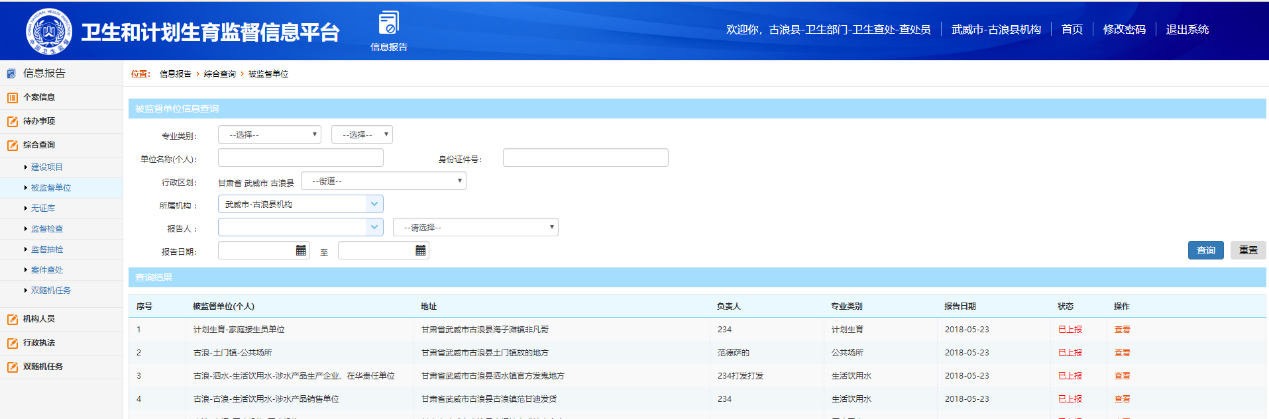Open the start date calendar picker icon
This screenshot has height=419, width=1269.
301,250
